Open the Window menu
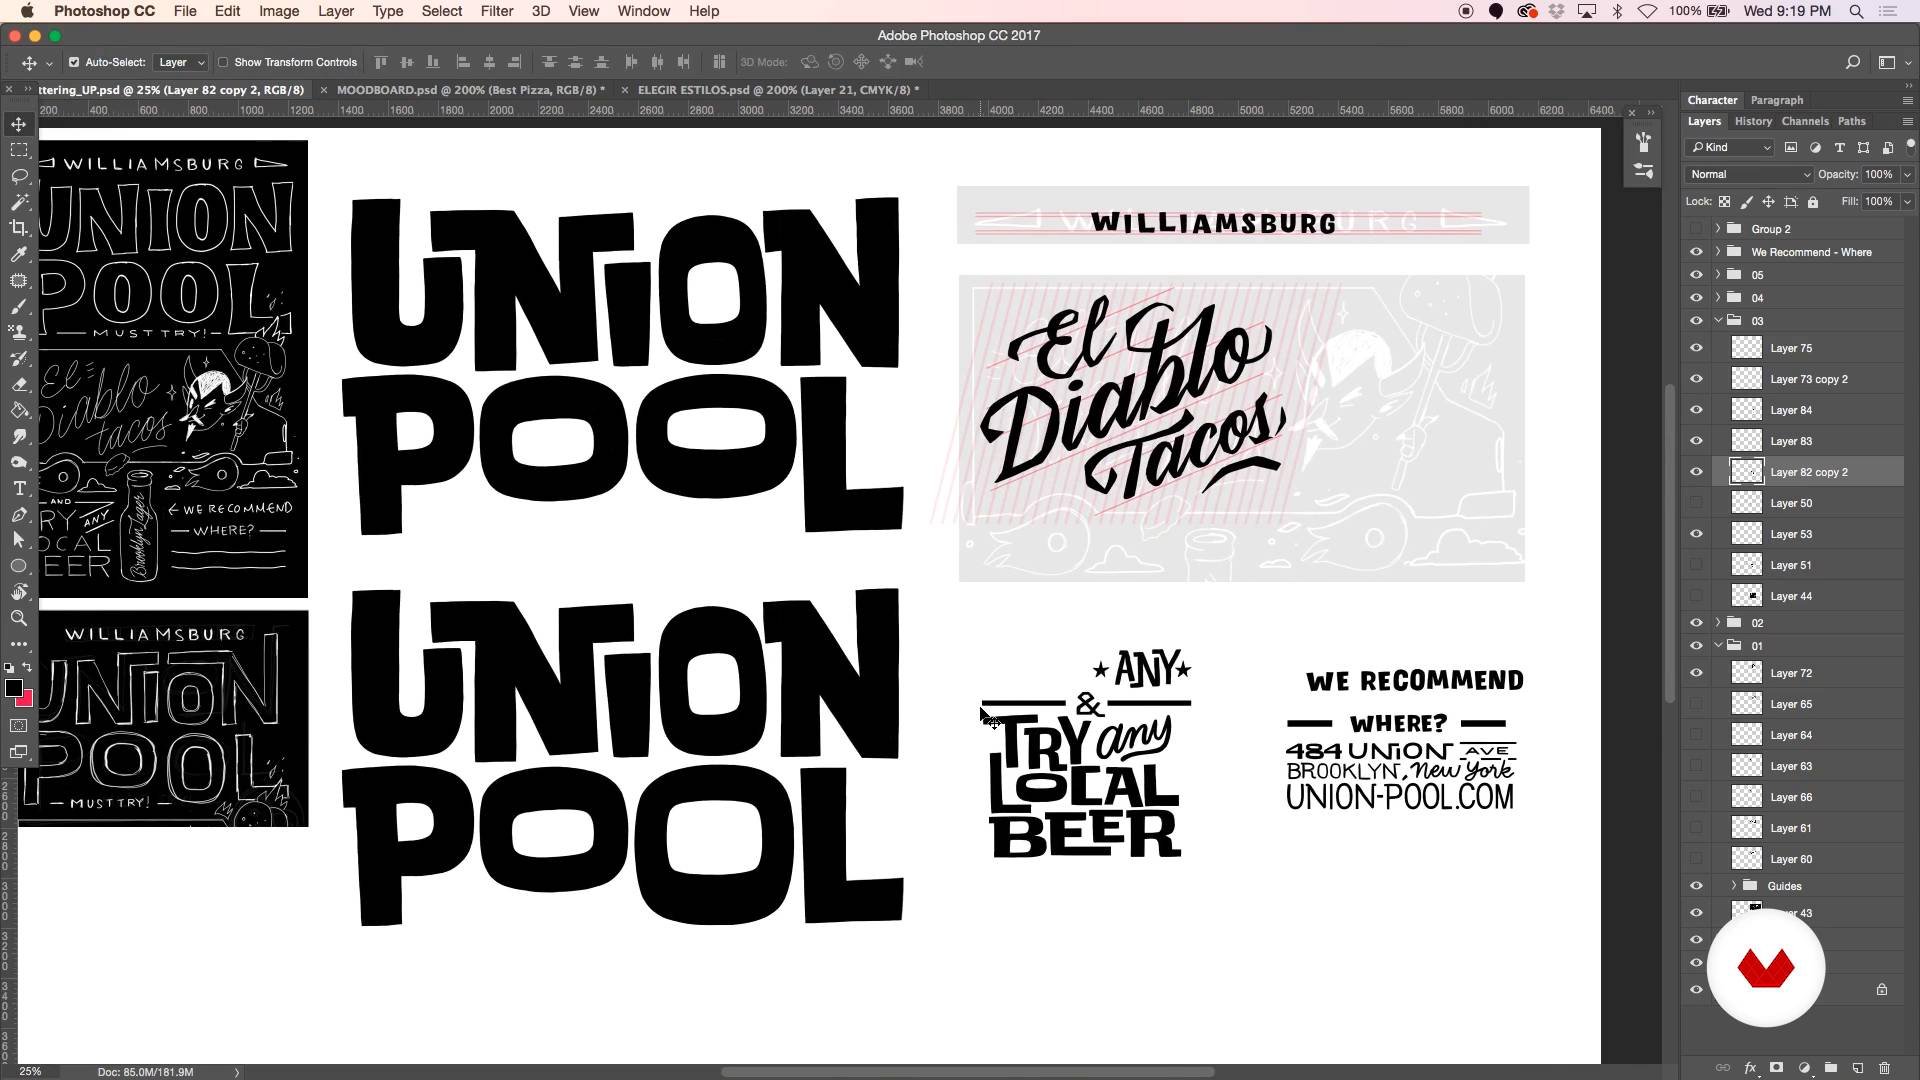Viewport: 1920px width, 1080px height. [643, 11]
